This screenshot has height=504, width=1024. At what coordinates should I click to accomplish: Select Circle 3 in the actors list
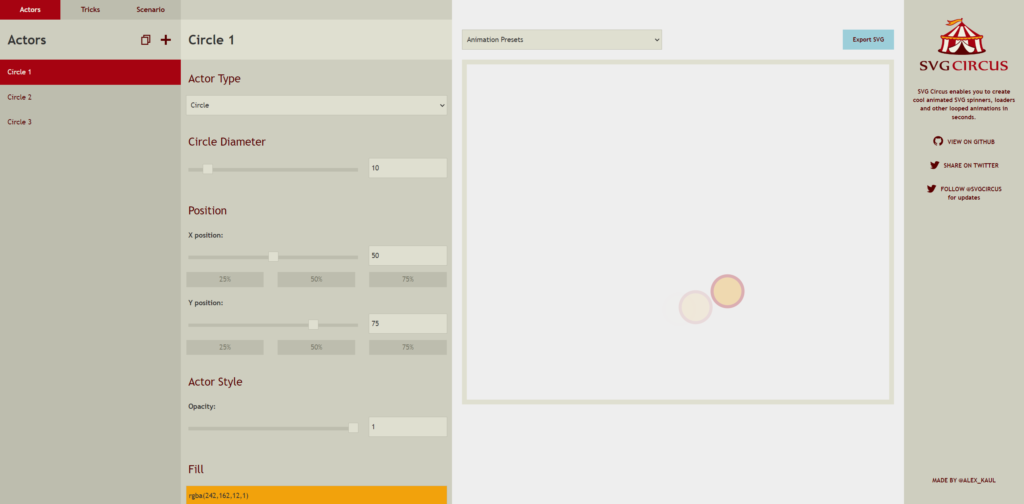pyautogui.click(x=90, y=122)
